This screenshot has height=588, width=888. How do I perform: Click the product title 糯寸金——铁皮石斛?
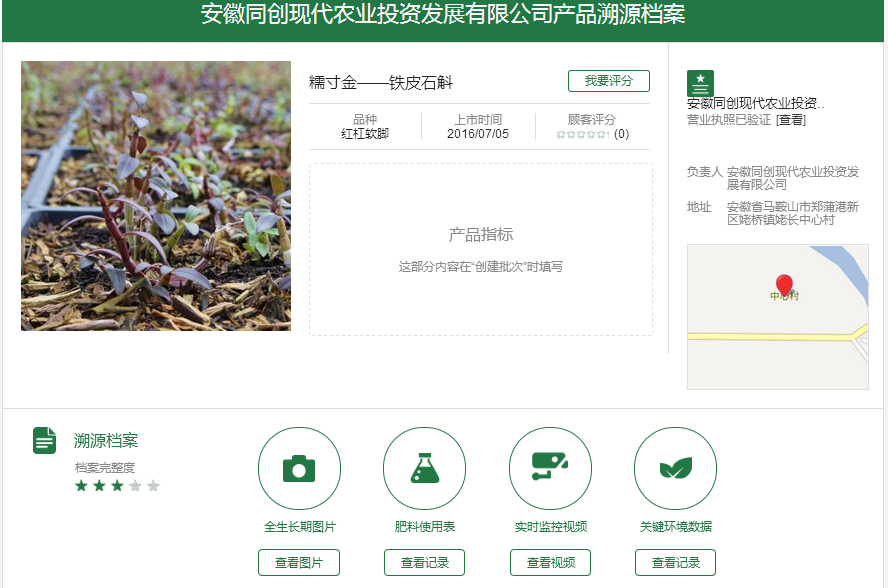381,83
